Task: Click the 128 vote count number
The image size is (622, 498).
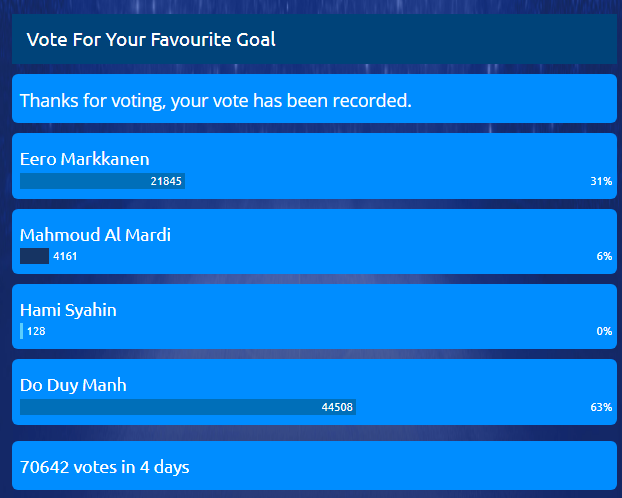Action: click(x=36, y=331)
